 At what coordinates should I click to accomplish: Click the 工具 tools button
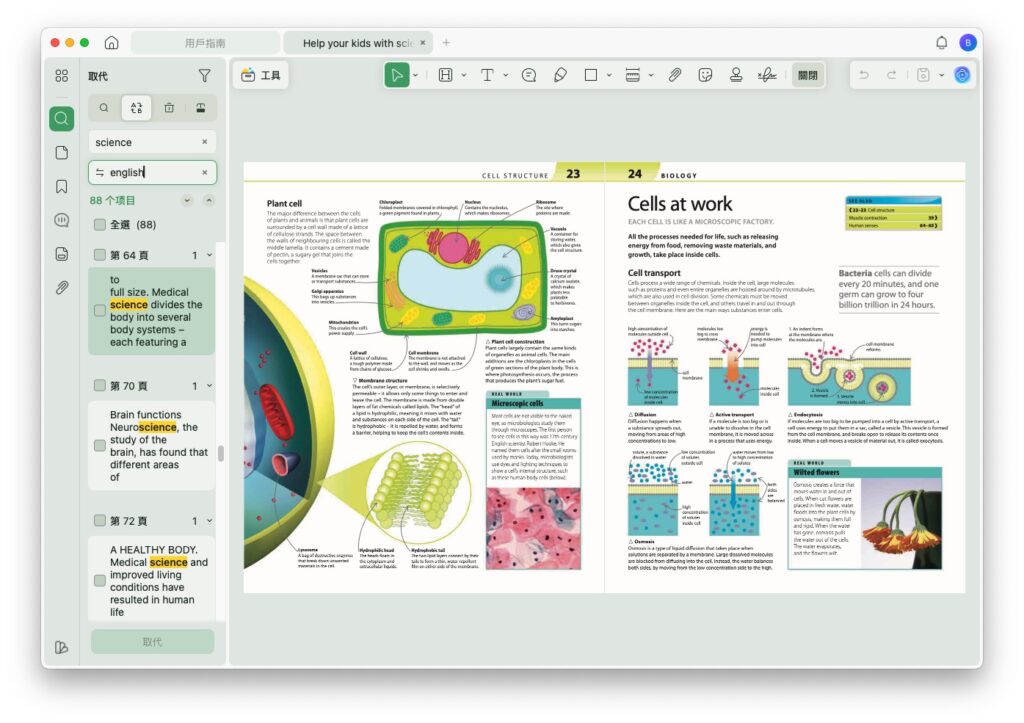(x=261, y=75)
